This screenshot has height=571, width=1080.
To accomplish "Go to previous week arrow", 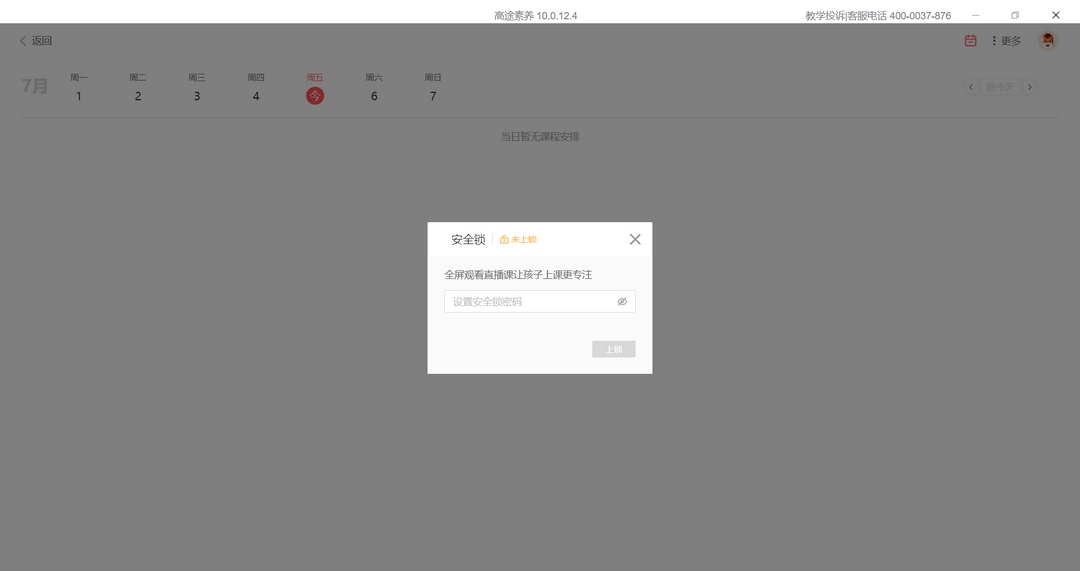I will click(970, 87).
